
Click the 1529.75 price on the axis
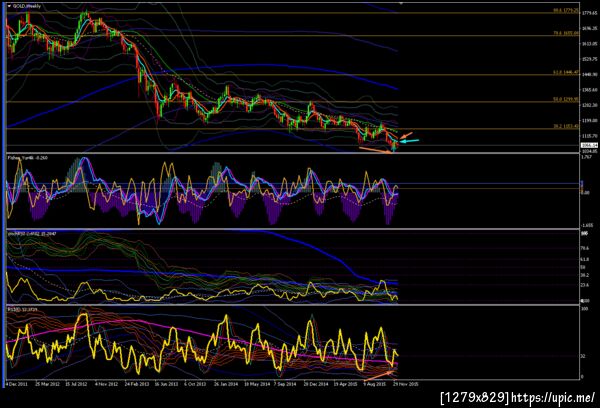coord(589,59)
